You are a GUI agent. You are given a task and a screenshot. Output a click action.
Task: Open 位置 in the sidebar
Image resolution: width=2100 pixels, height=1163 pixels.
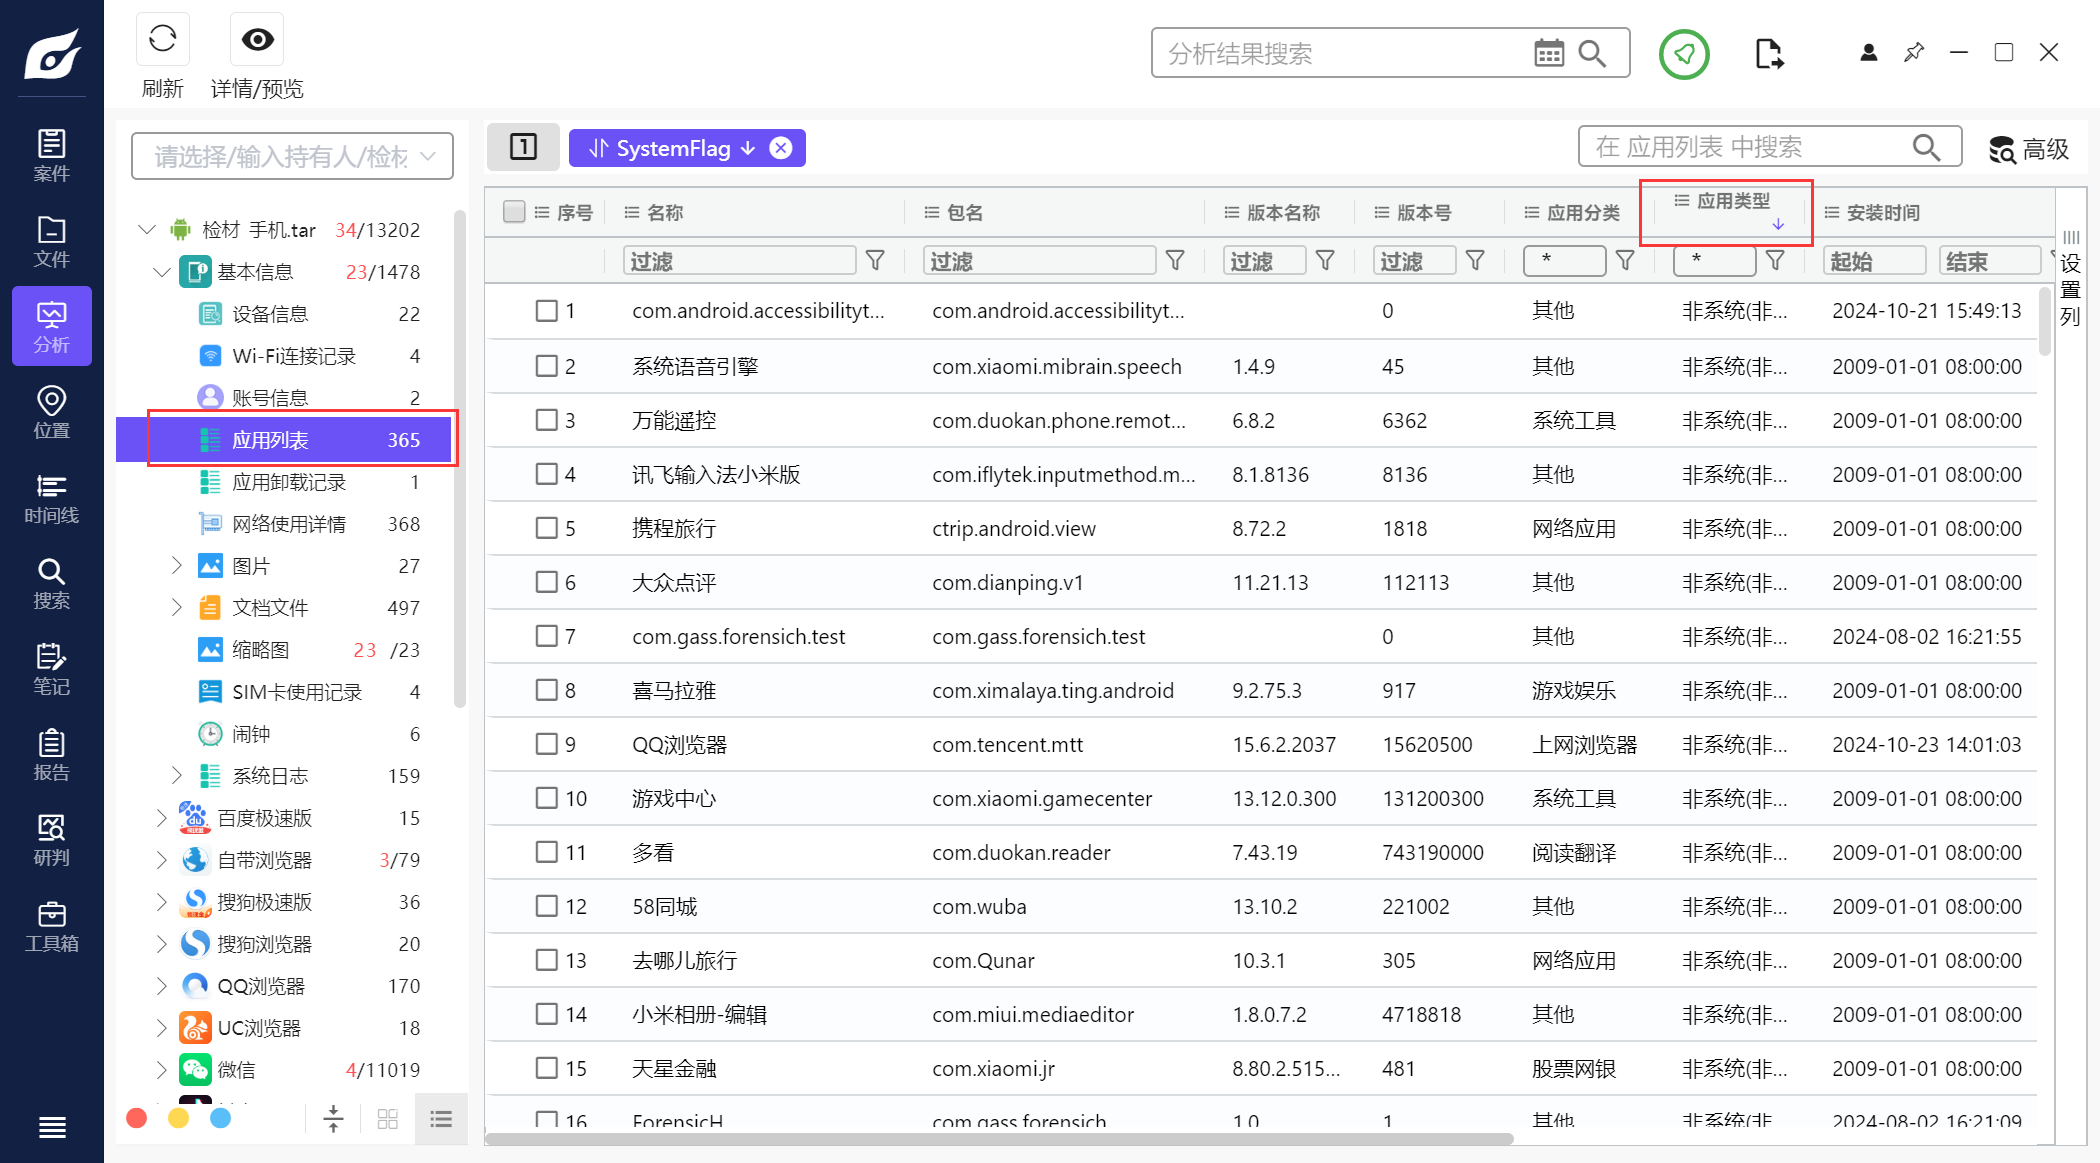click(52, 413)
